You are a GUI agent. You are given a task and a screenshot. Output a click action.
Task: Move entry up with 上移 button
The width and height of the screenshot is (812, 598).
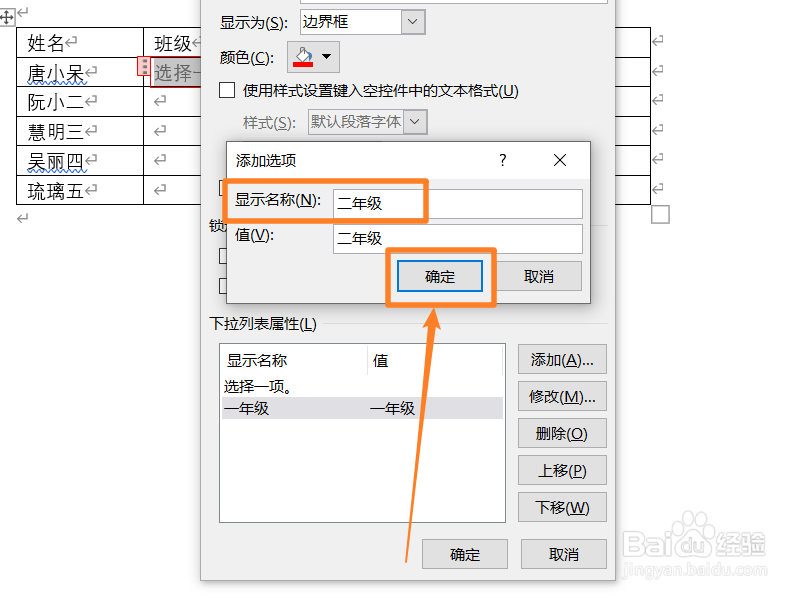click(562, 470)
